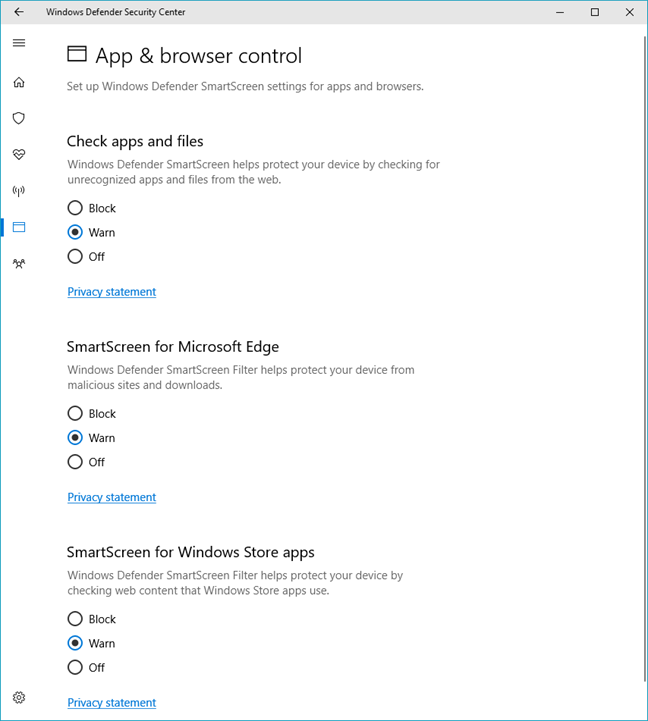Turn Off SmartScreen for Windows Store apps
648x721 pixels.
click(x=75, y=667)
